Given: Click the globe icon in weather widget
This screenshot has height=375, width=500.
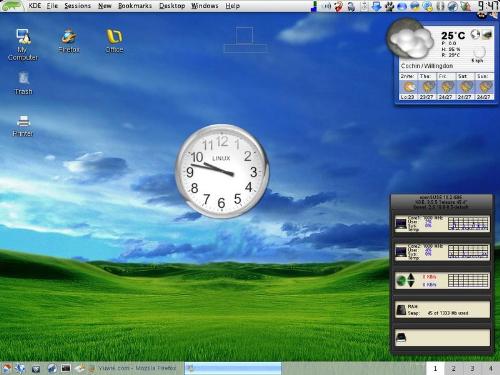Looking at the screenshot, I should [x=475, y=34].
